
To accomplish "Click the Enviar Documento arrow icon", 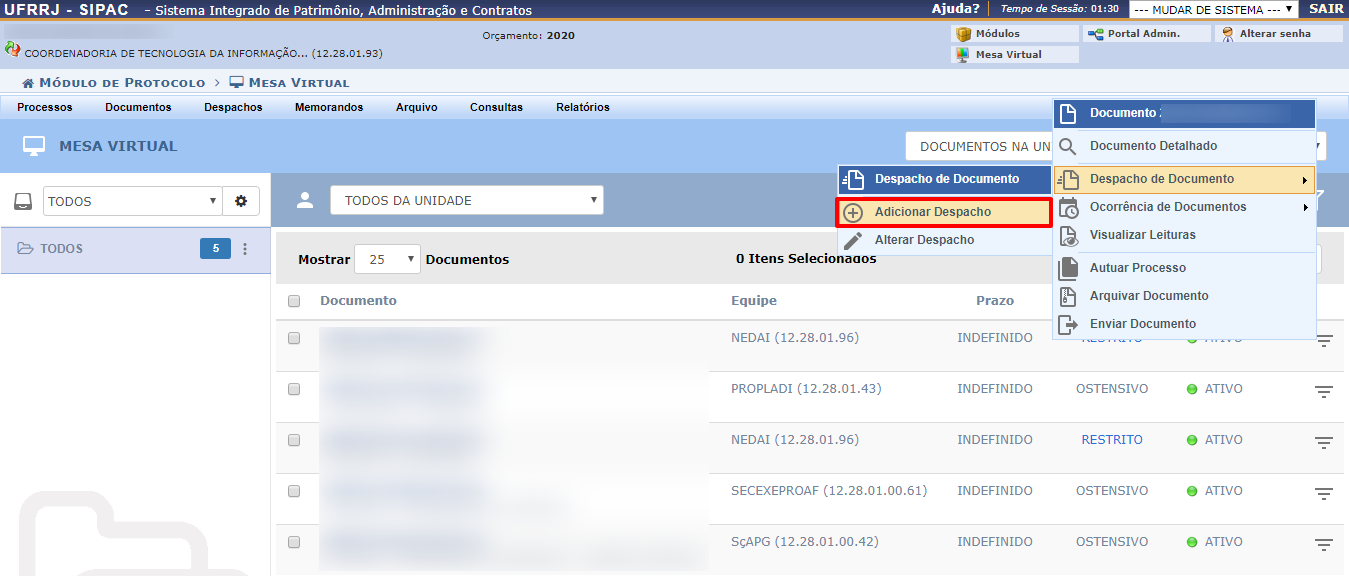I will coord(1068,324).
